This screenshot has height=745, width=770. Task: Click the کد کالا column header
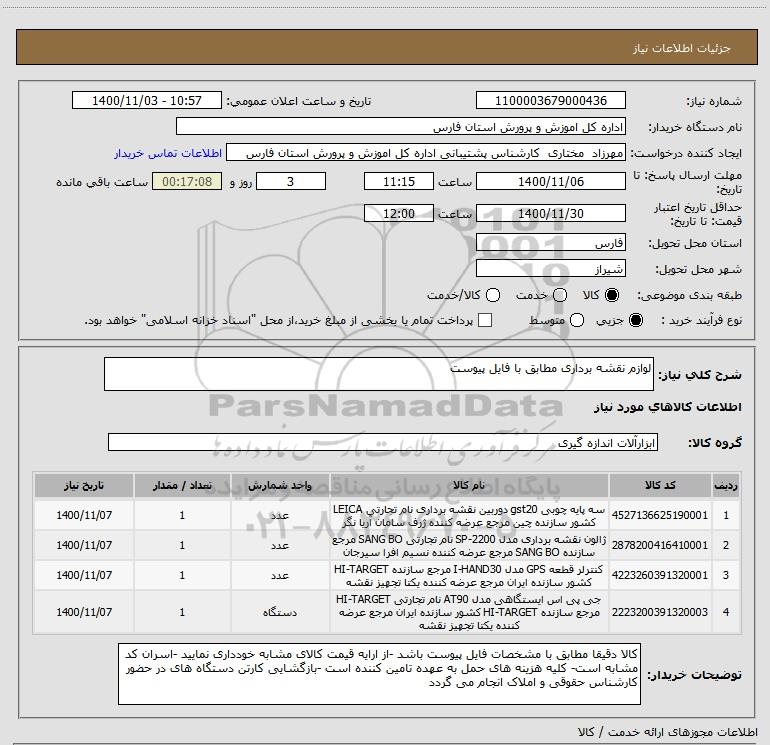coord(660,485)
